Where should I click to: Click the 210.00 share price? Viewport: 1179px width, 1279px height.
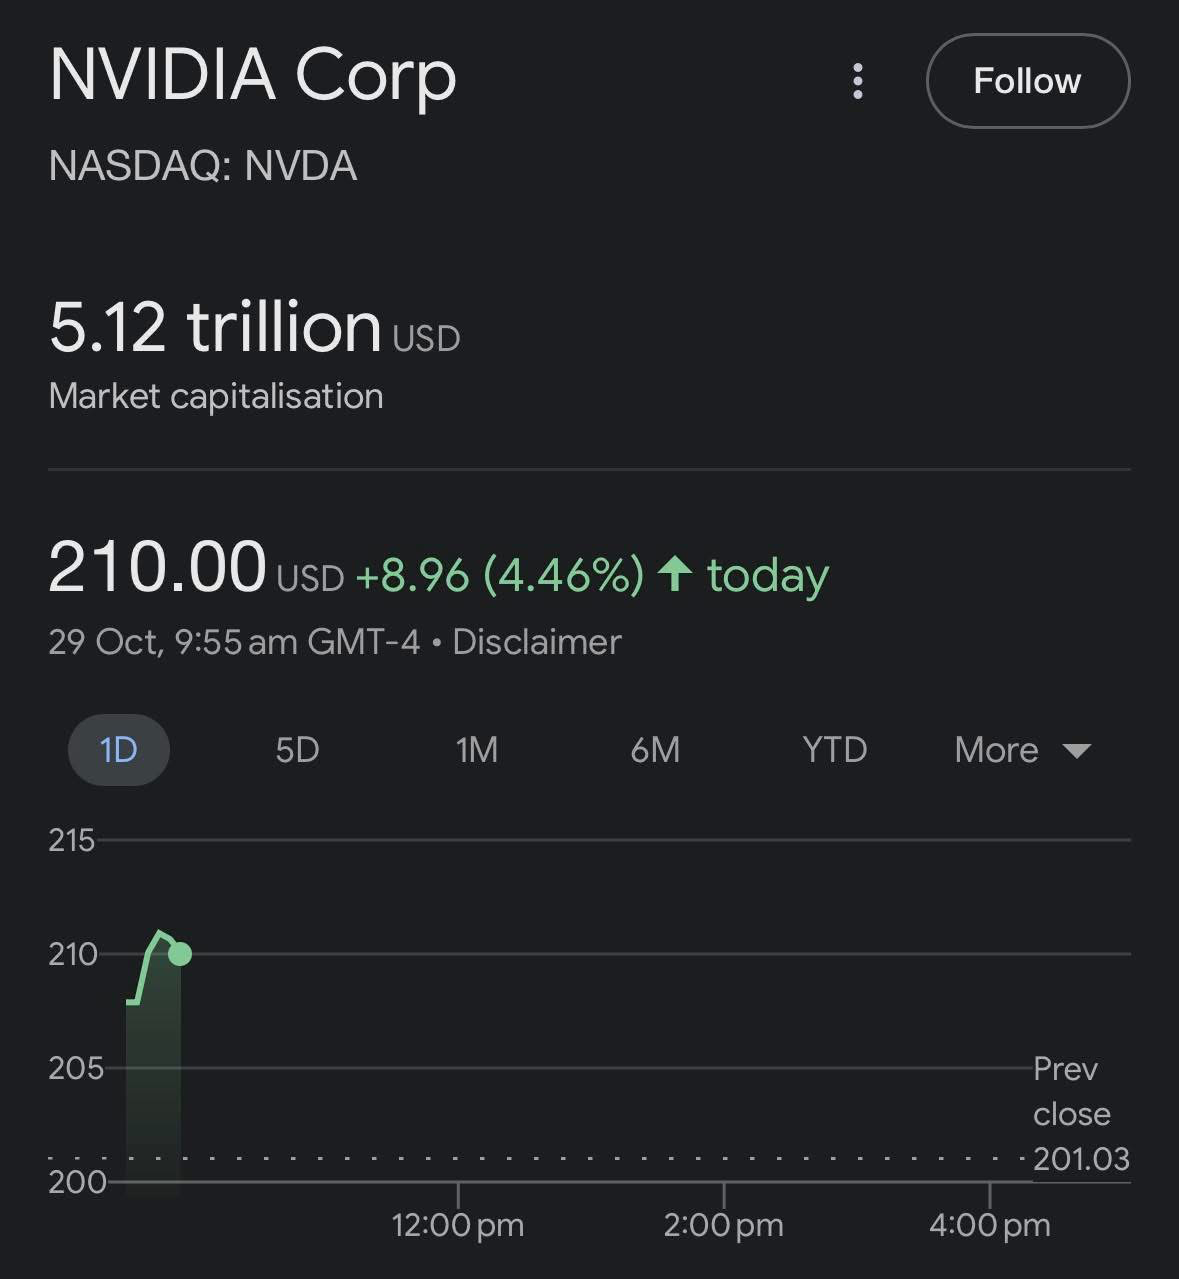pyautogui.click(x=157, y=568)
